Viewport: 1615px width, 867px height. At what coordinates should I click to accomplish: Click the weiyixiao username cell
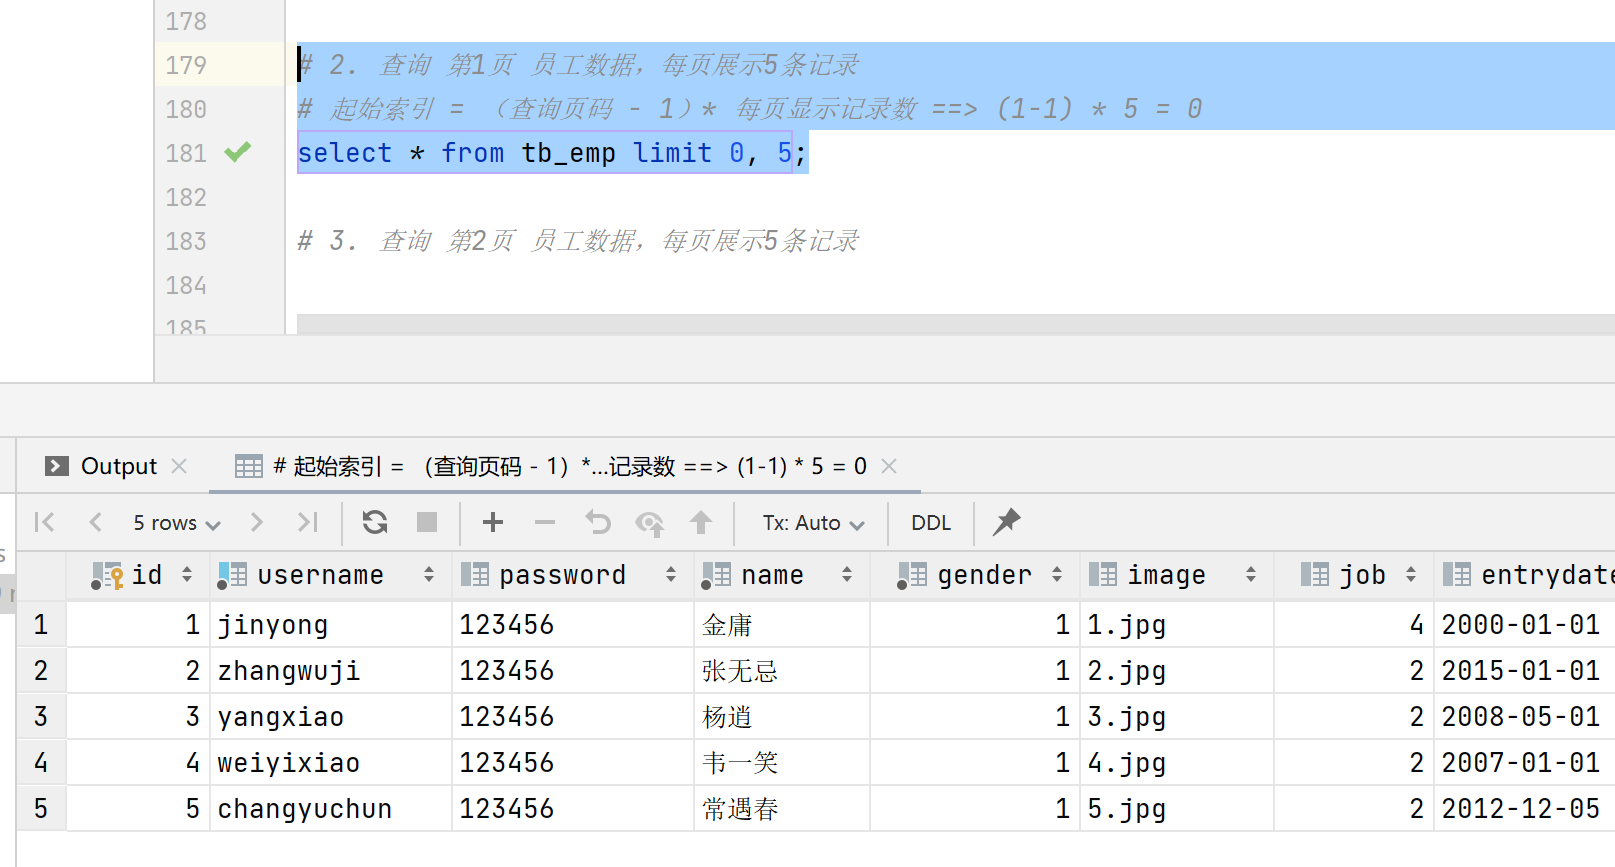coord(331,763)
